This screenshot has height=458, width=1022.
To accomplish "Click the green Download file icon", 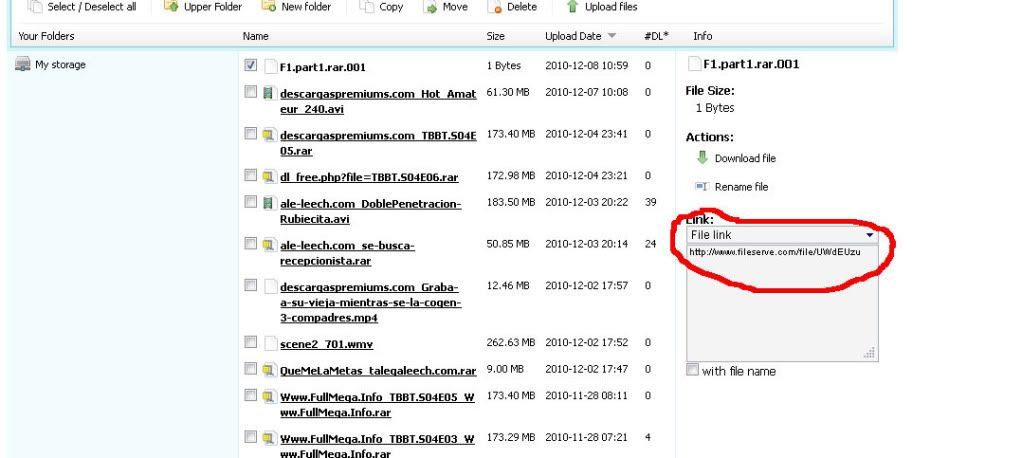I will 701,157.
